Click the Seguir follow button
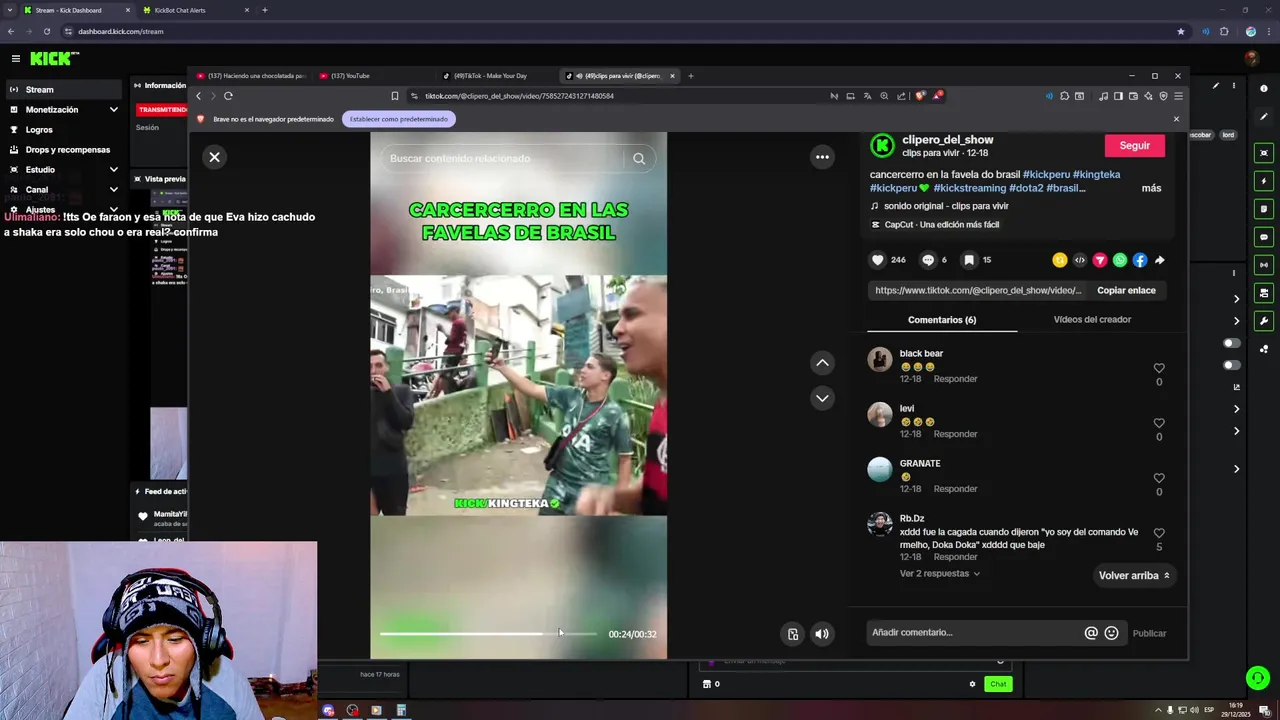The height and width of the screenshot is (720, 1280). (x=1134, y=146)
